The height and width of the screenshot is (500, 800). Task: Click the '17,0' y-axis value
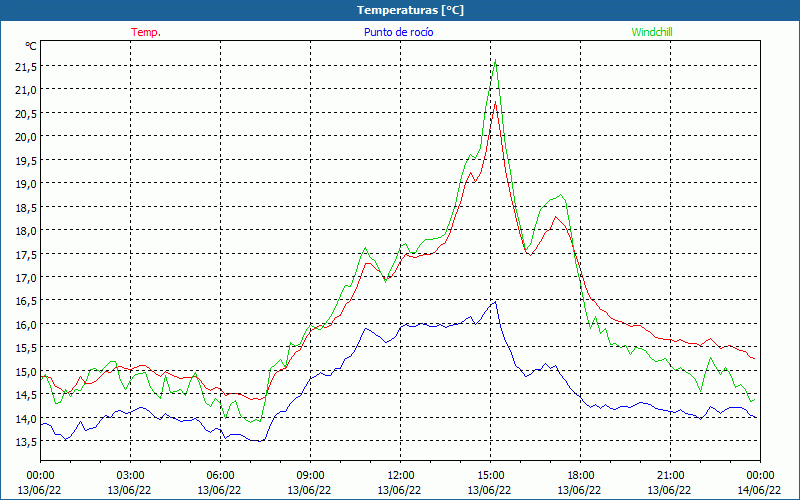point(26,278)
